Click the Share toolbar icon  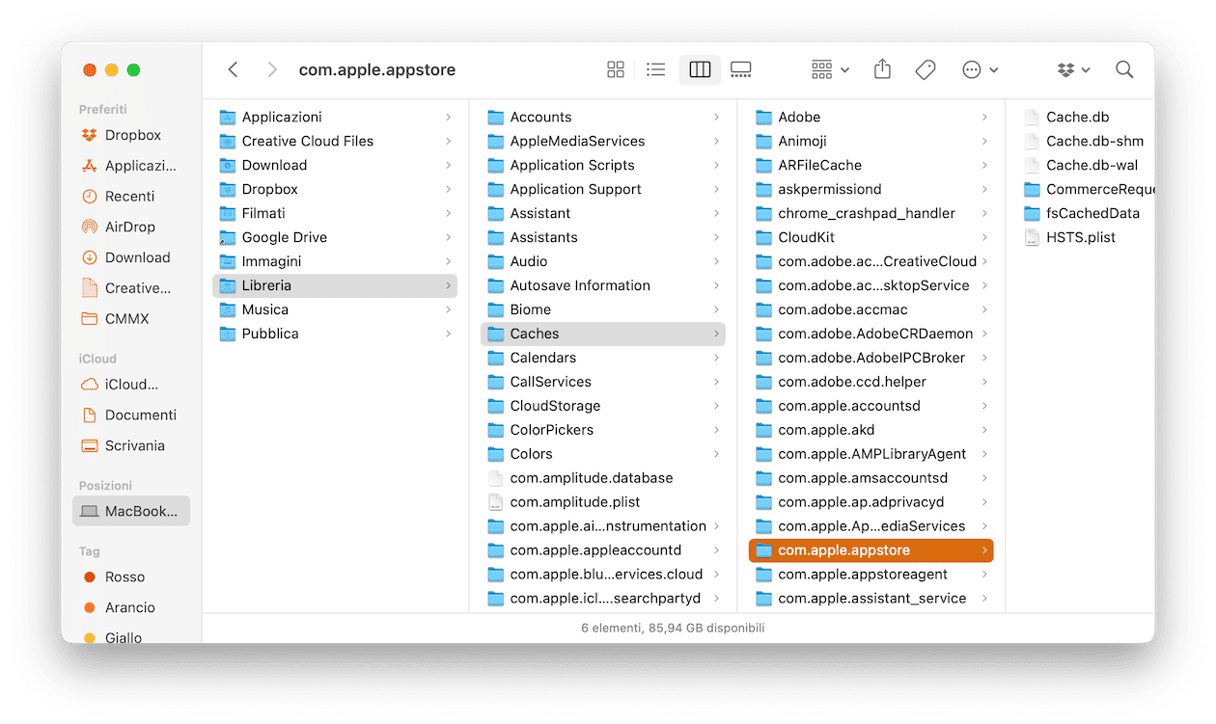(882, 70)
